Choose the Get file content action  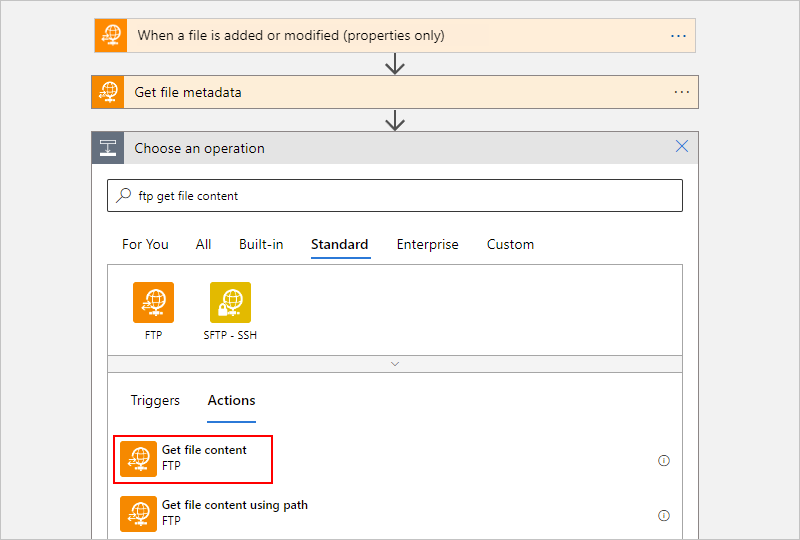pos(204,458)
